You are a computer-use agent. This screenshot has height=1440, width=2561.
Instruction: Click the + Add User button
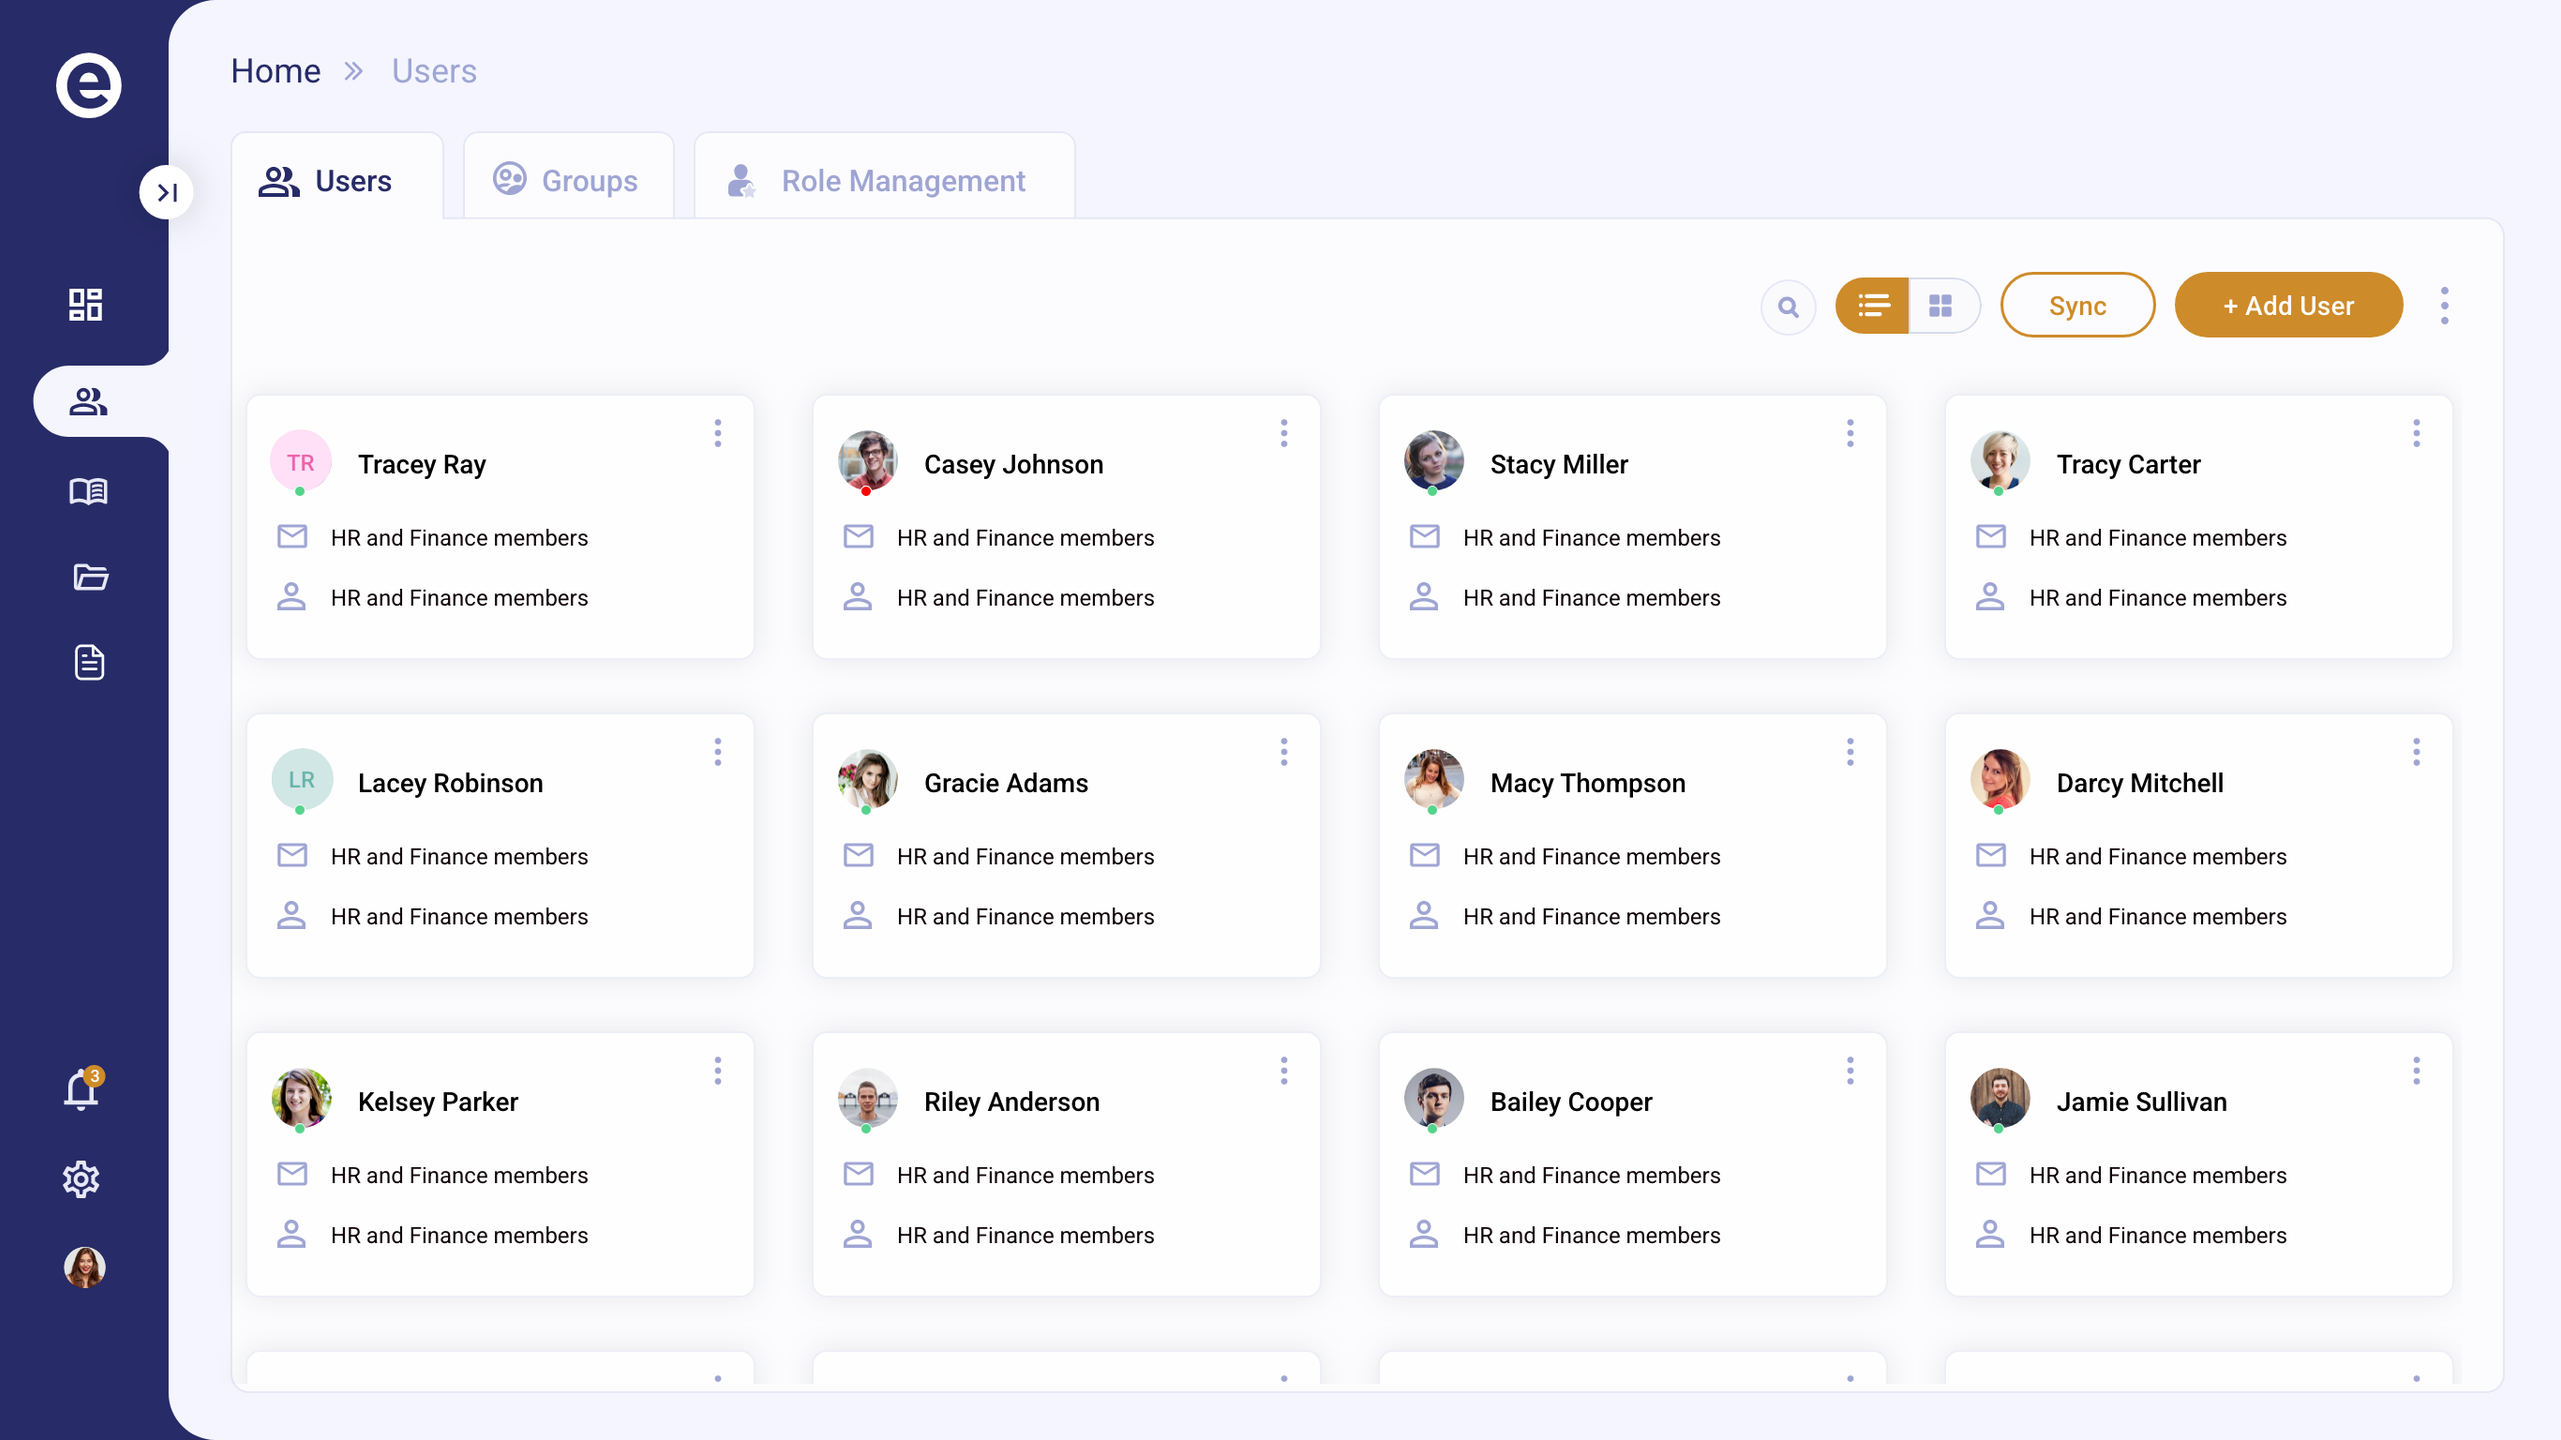pyautogui.click(x=2288, y=306)
